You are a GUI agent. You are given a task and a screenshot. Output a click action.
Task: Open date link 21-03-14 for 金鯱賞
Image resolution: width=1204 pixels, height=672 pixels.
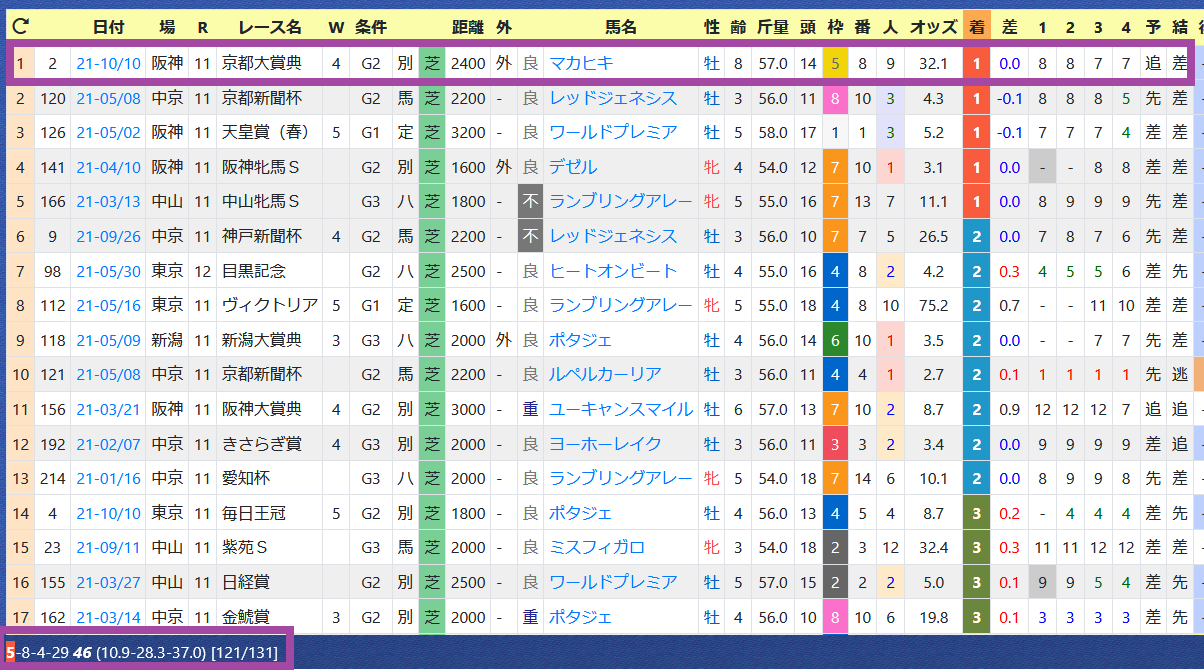(x=108, y=617)
